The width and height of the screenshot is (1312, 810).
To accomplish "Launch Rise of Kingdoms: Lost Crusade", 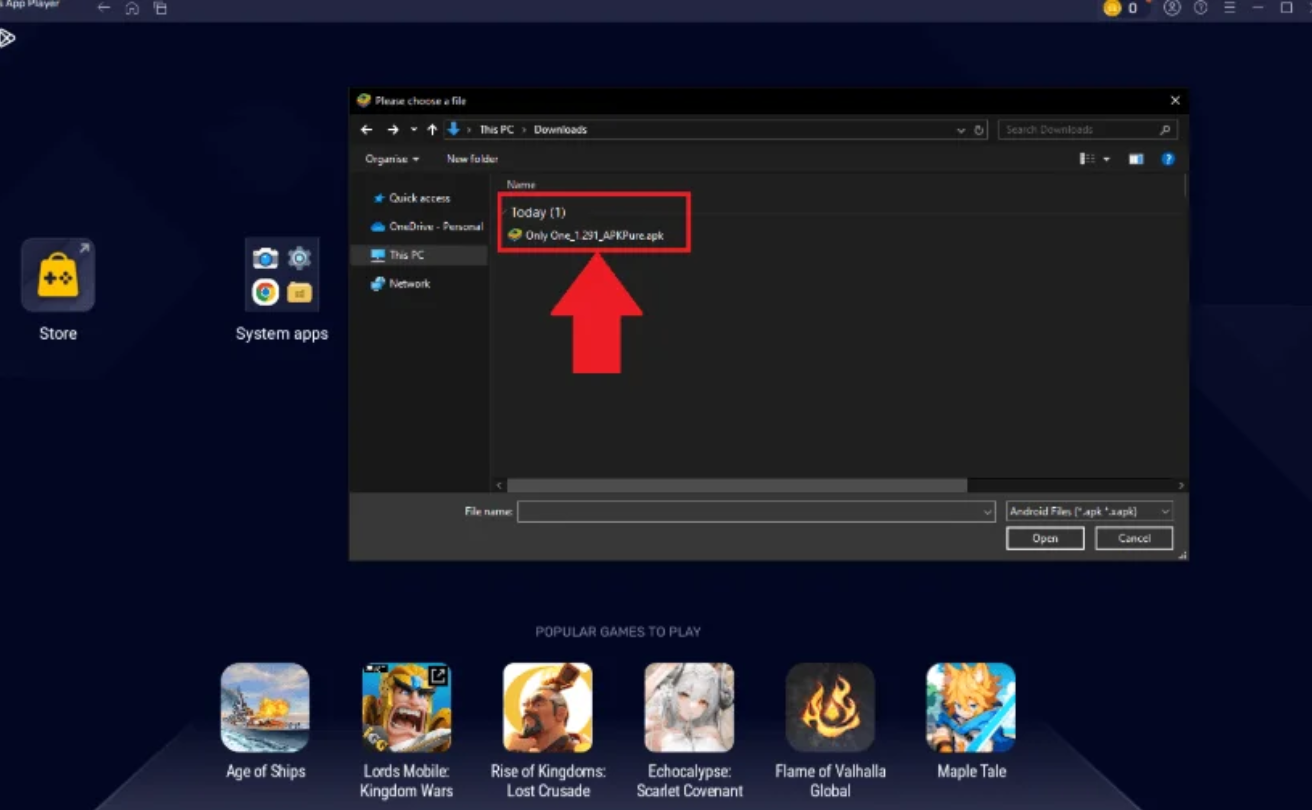I will (x=547, y=708).
